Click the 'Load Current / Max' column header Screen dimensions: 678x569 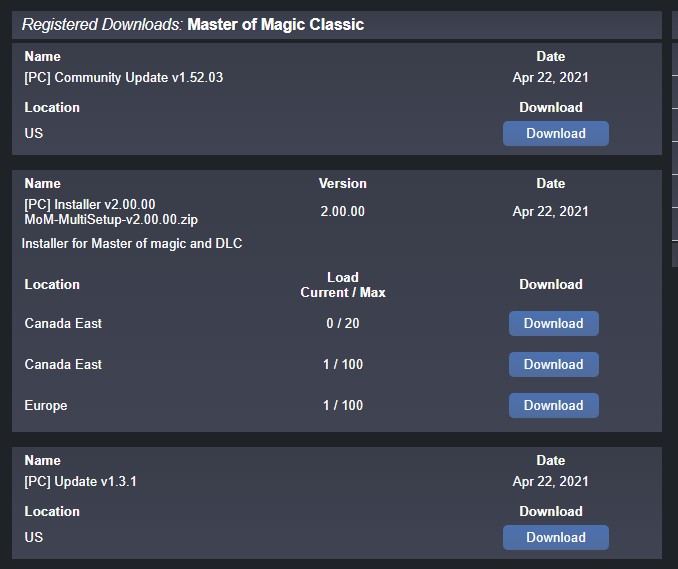pyautogui.click(x=342, y=285)
